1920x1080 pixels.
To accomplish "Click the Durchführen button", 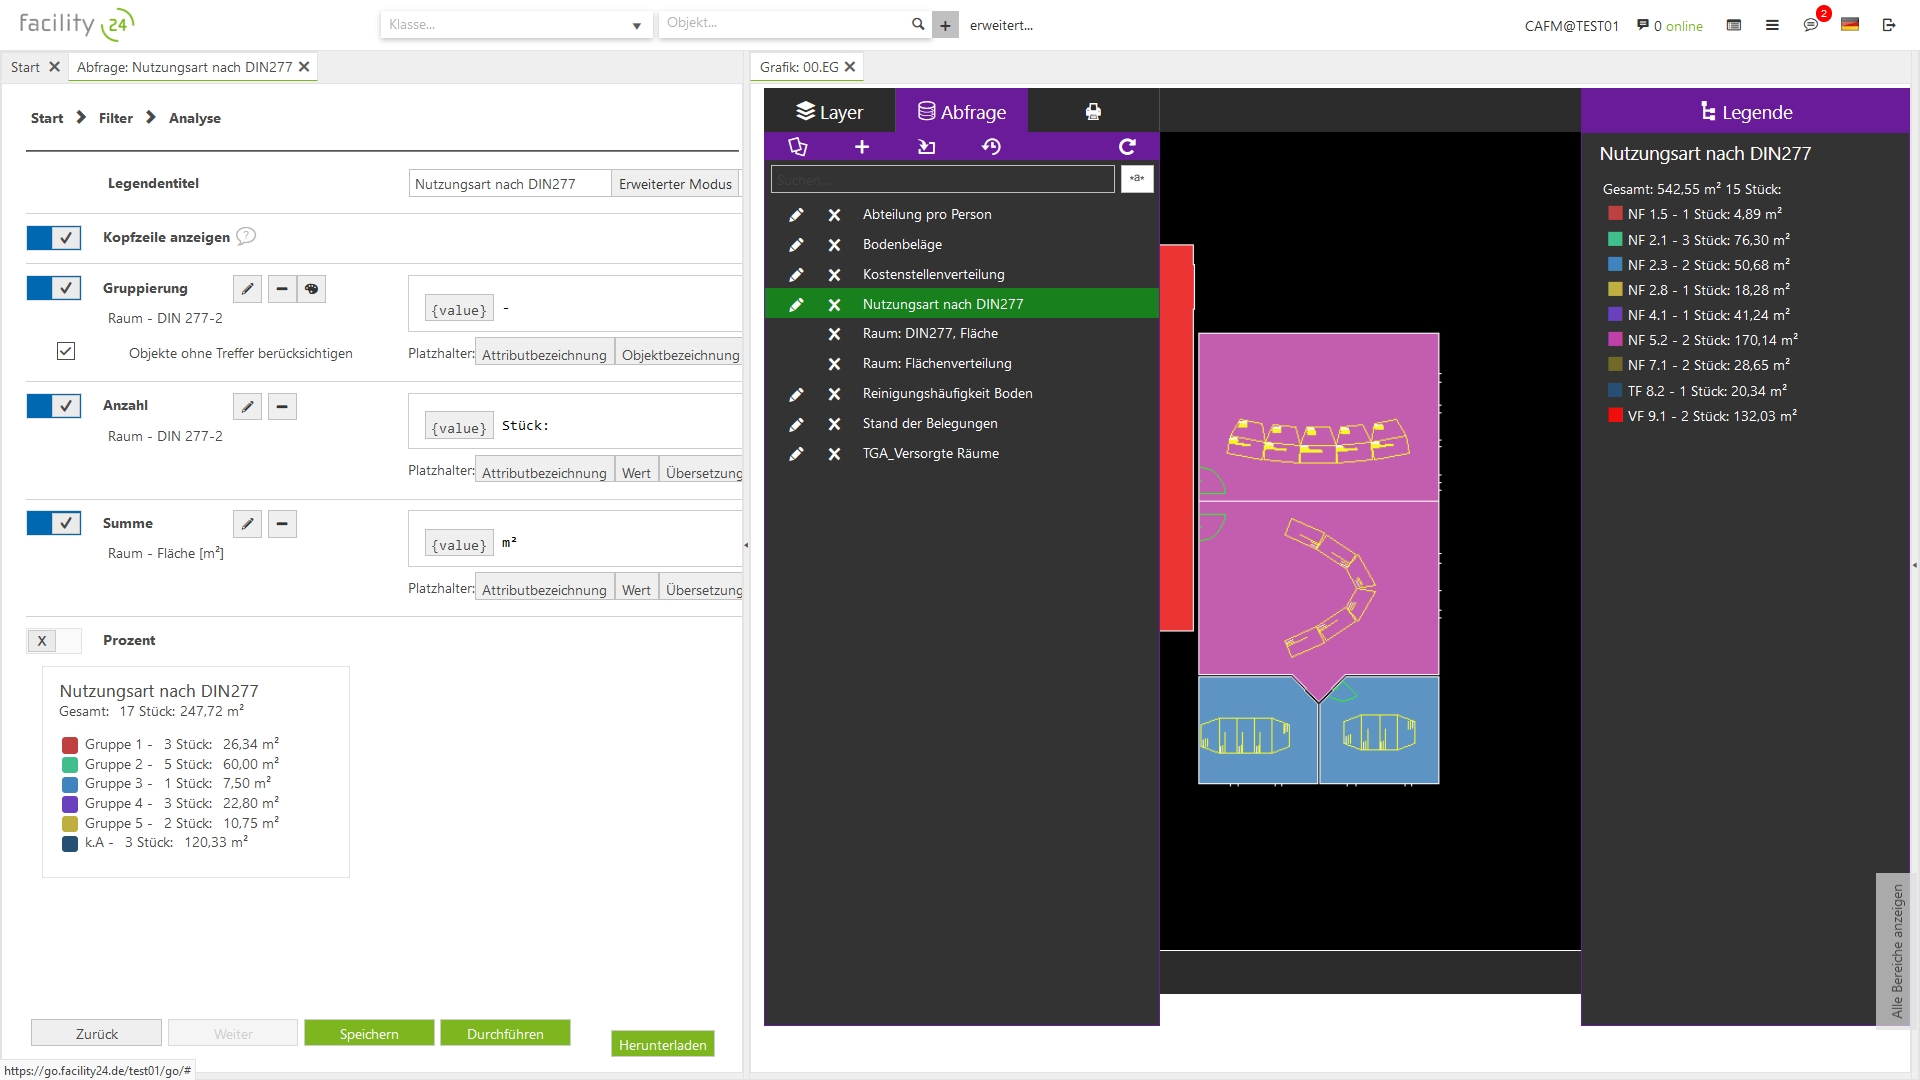I will (505, 1034).
